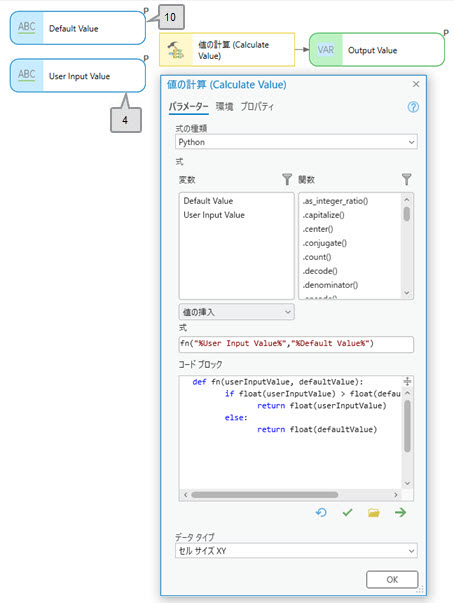This screenshot has height=603, width=454.
Task: Click the green checkmark verify icon
Action: point(348,512)
